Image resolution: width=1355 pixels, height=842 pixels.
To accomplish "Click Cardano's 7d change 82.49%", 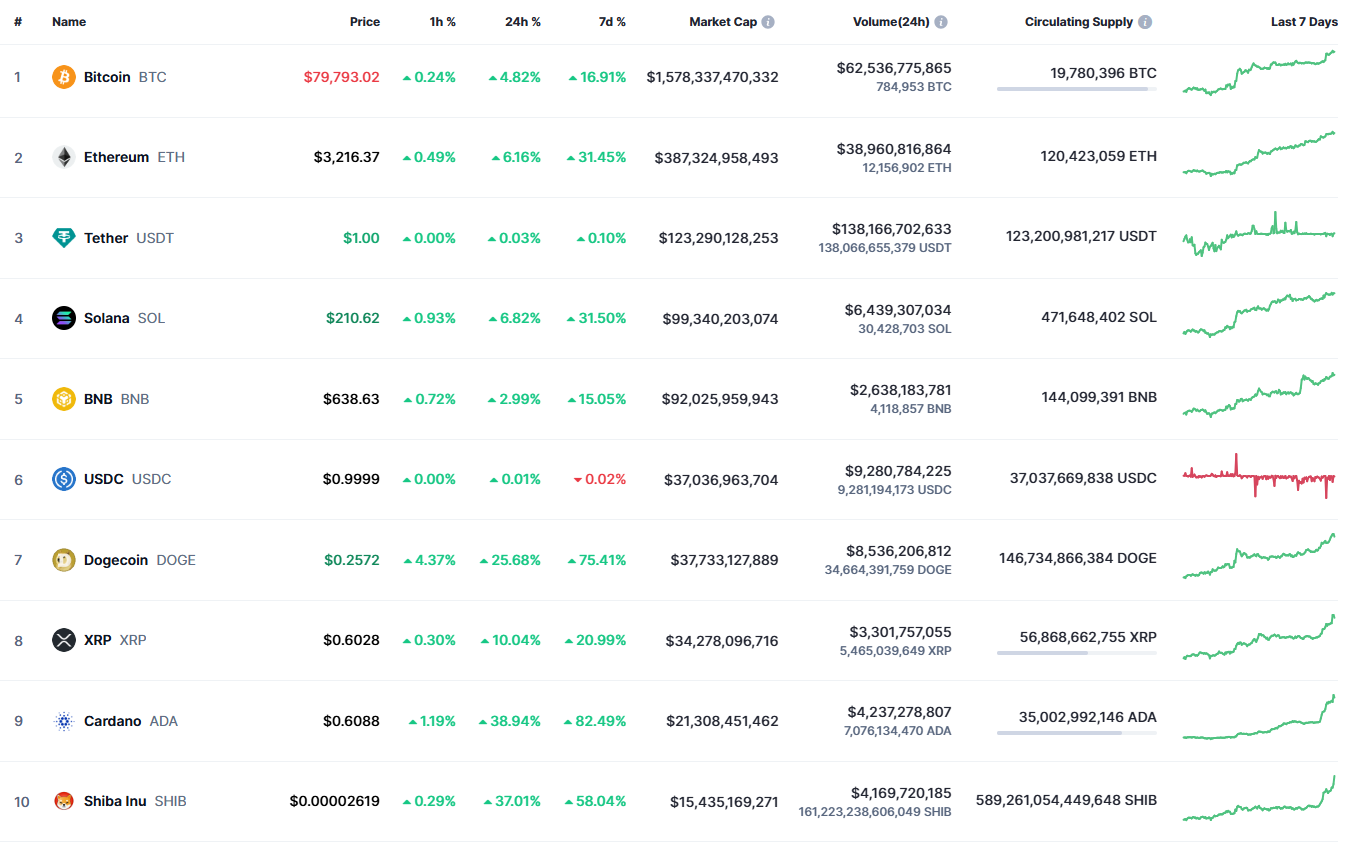I will [595, 721].
